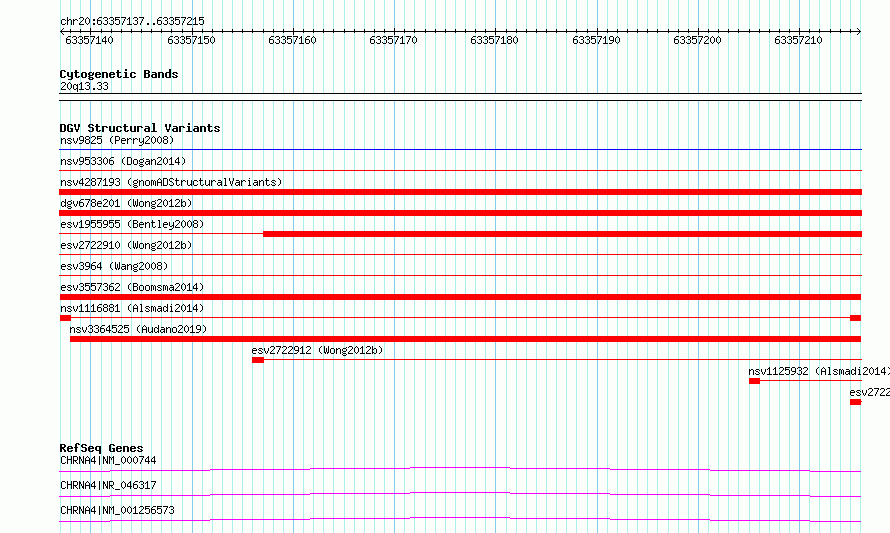Open variant nsv9825 (Perry2008) label
Screen dimensions: 890x533
117,140
